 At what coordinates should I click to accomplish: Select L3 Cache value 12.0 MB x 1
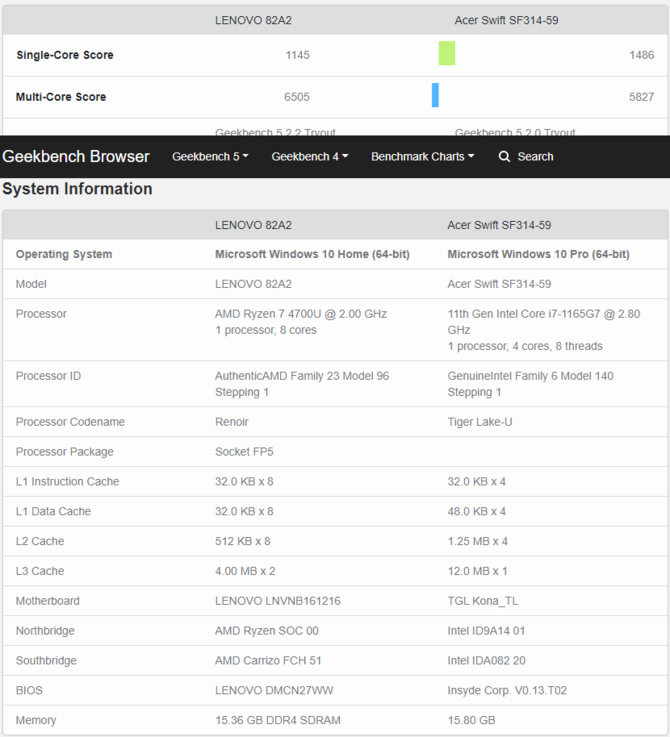[x=477, y=571]
